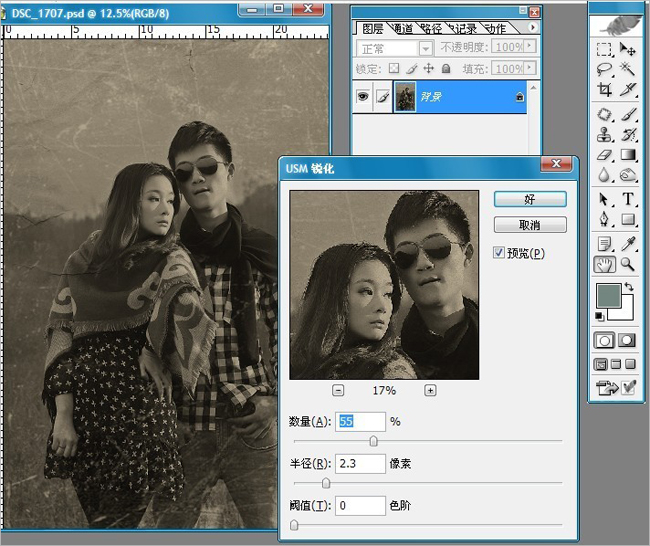
Task: Expand the 不透明度 opacity arrow
Action: 529,46
